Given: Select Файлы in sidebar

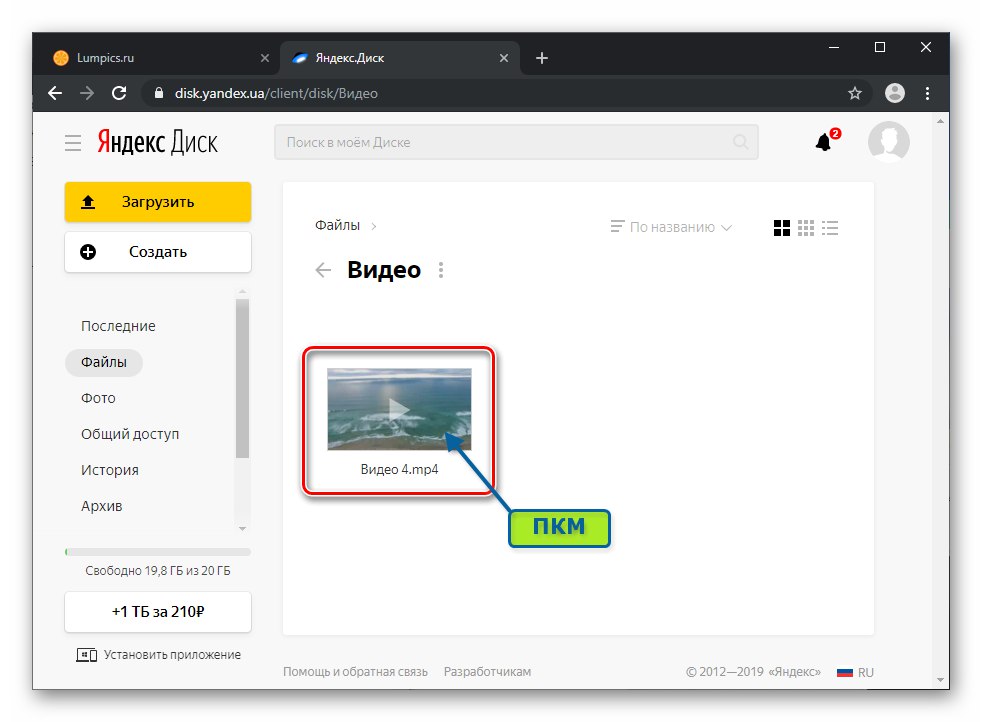Looking at the screenshot, I should point(104,362).
